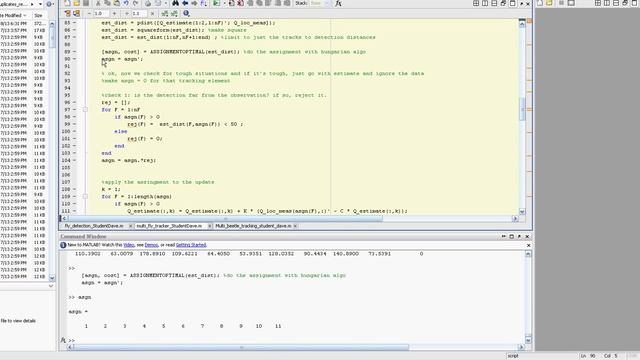
Task: Minimize the Command Window panel
Action: [504, 236]
